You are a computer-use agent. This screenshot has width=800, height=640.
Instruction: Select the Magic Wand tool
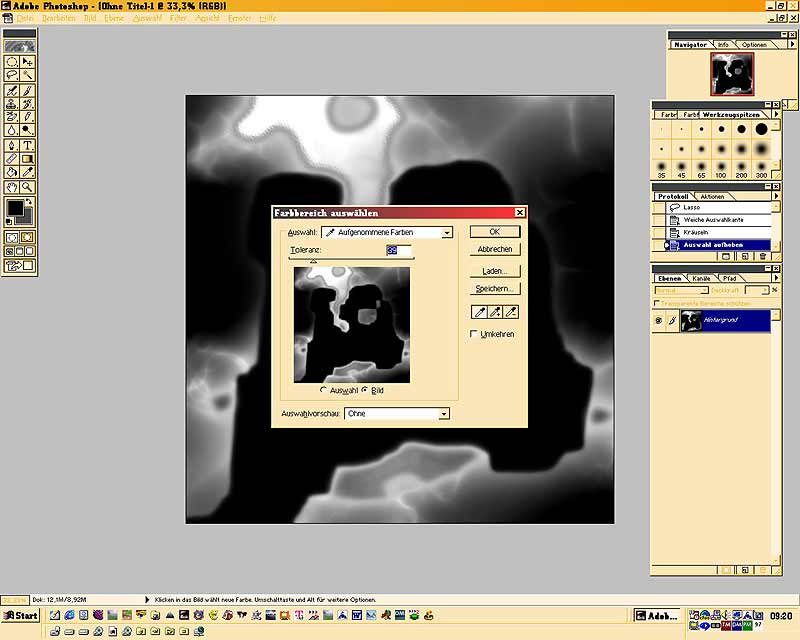point(28,75)
